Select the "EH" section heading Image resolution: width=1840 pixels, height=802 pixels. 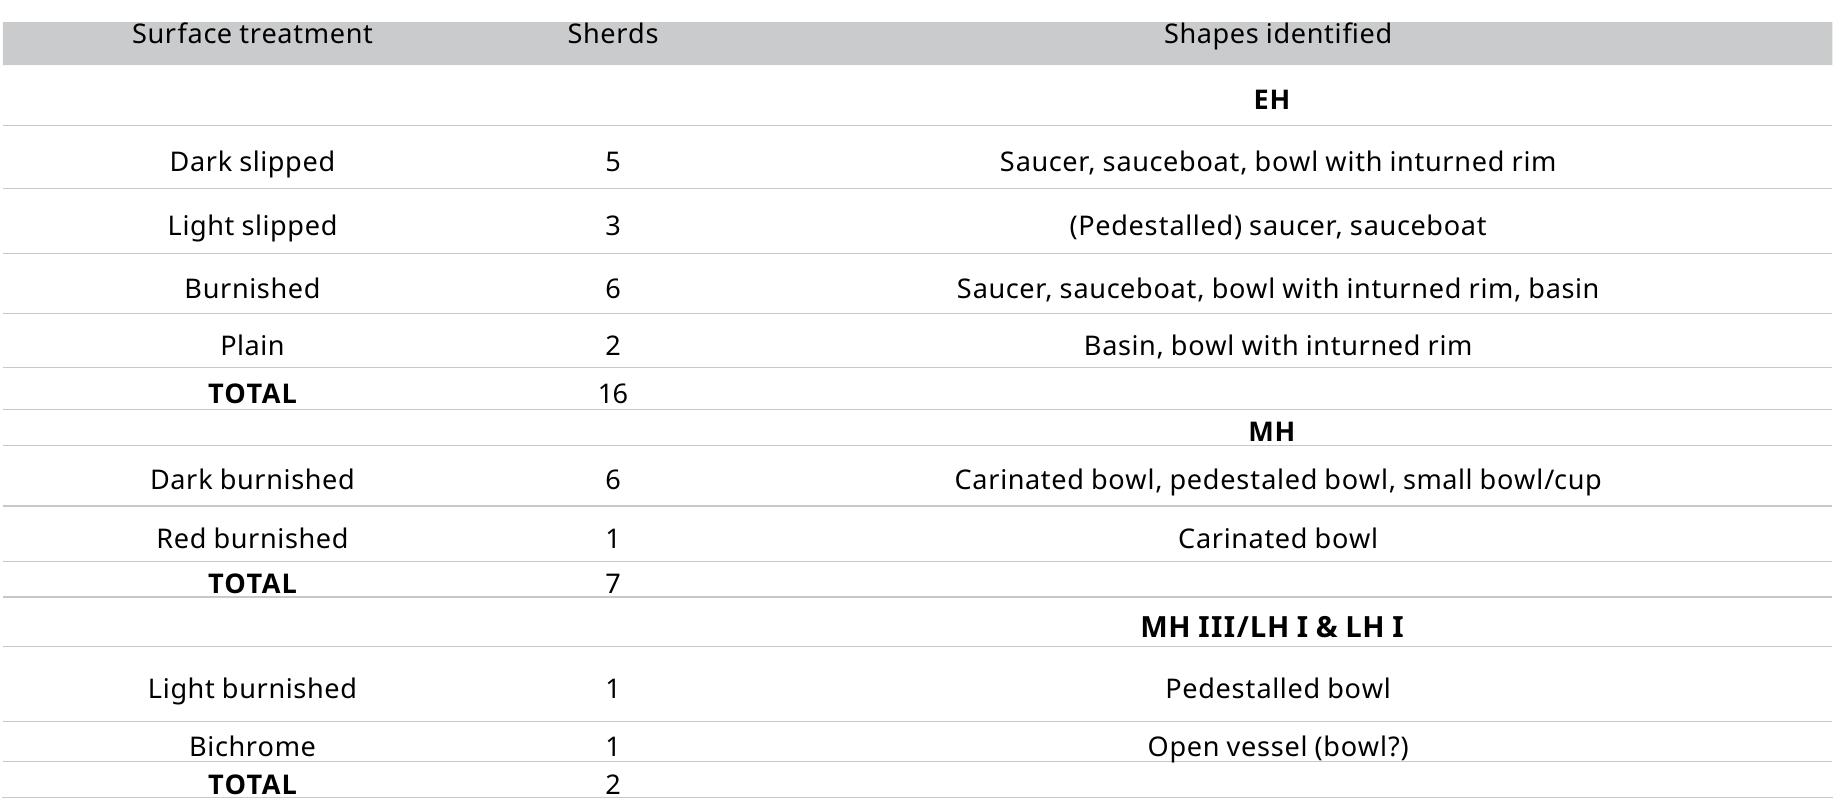pyautogui.click(x=1271, y=100)
